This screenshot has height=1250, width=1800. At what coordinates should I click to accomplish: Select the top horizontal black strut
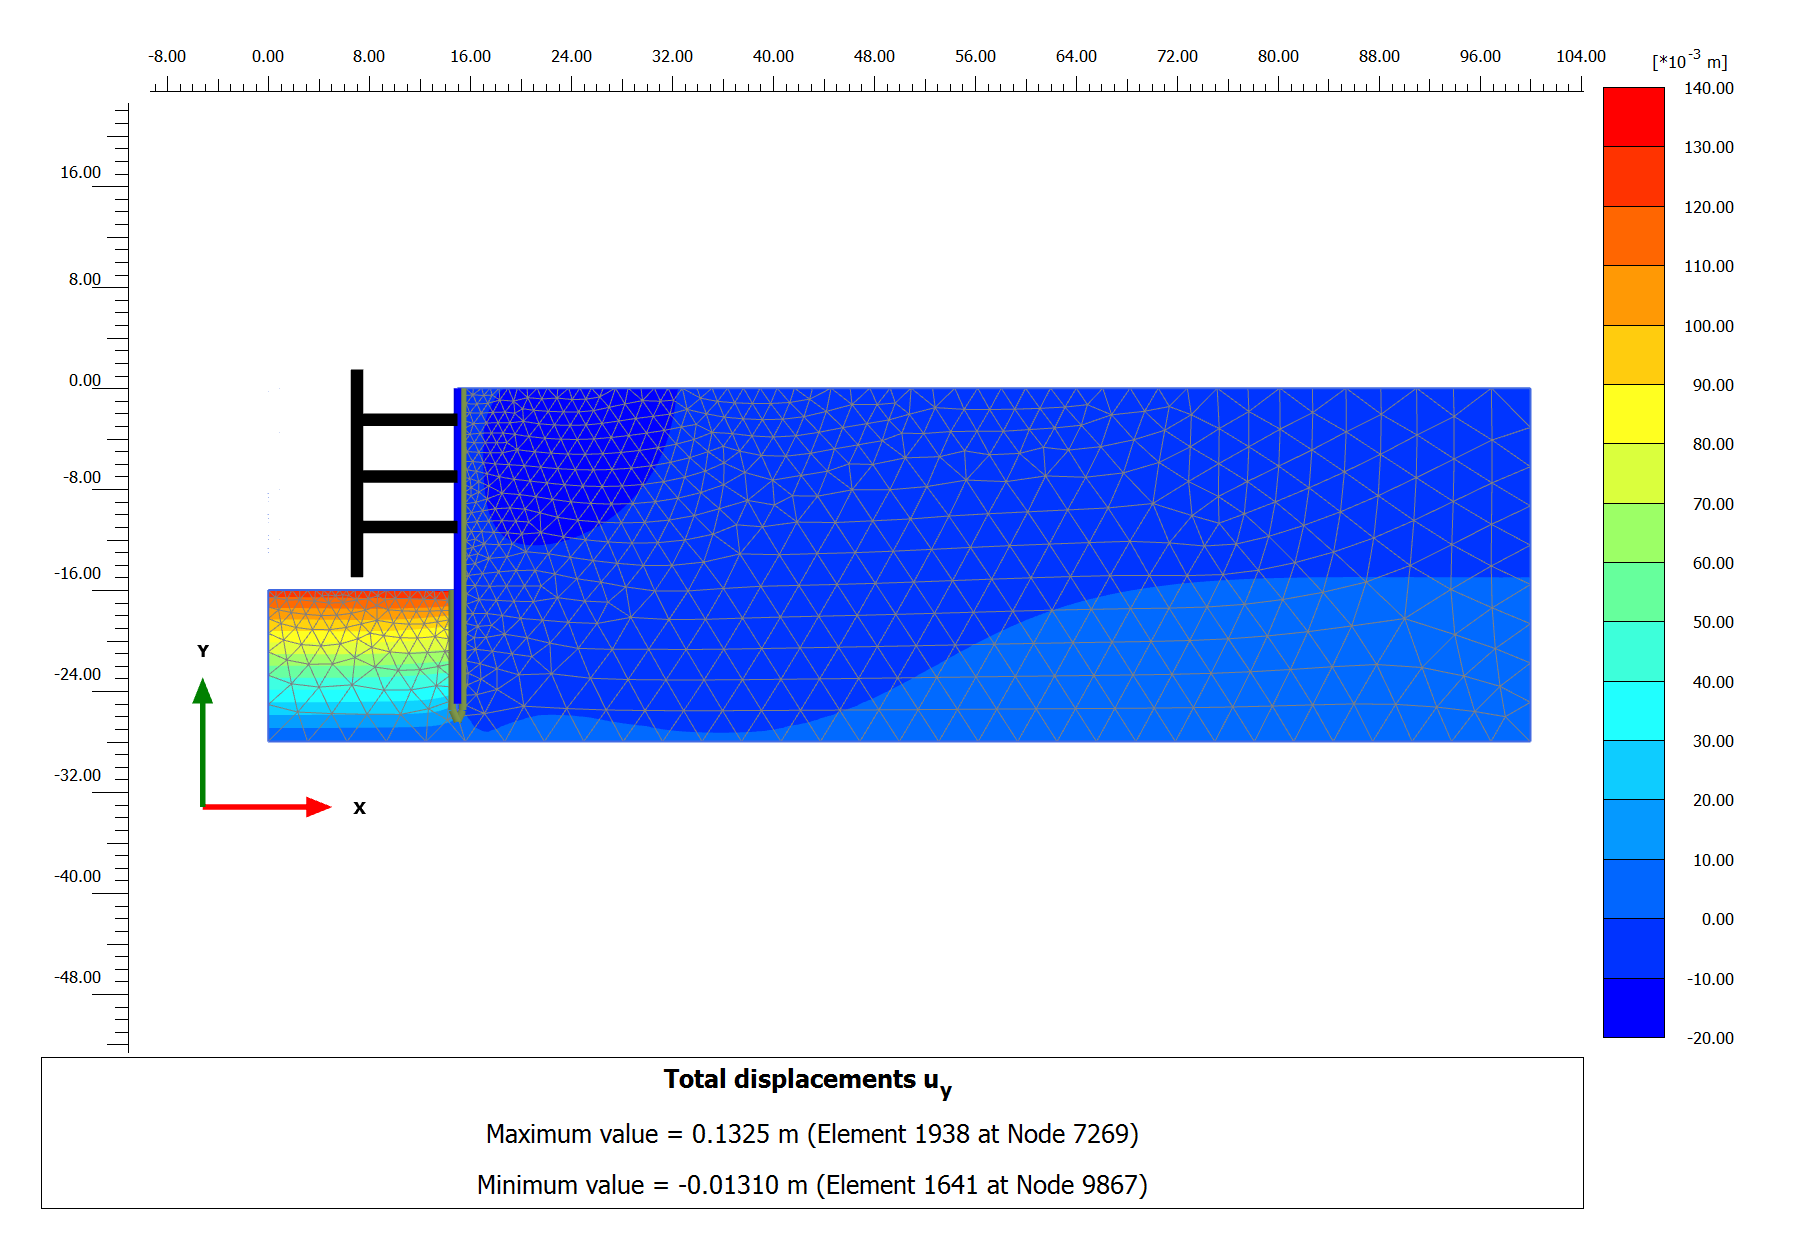click(408, 420)
